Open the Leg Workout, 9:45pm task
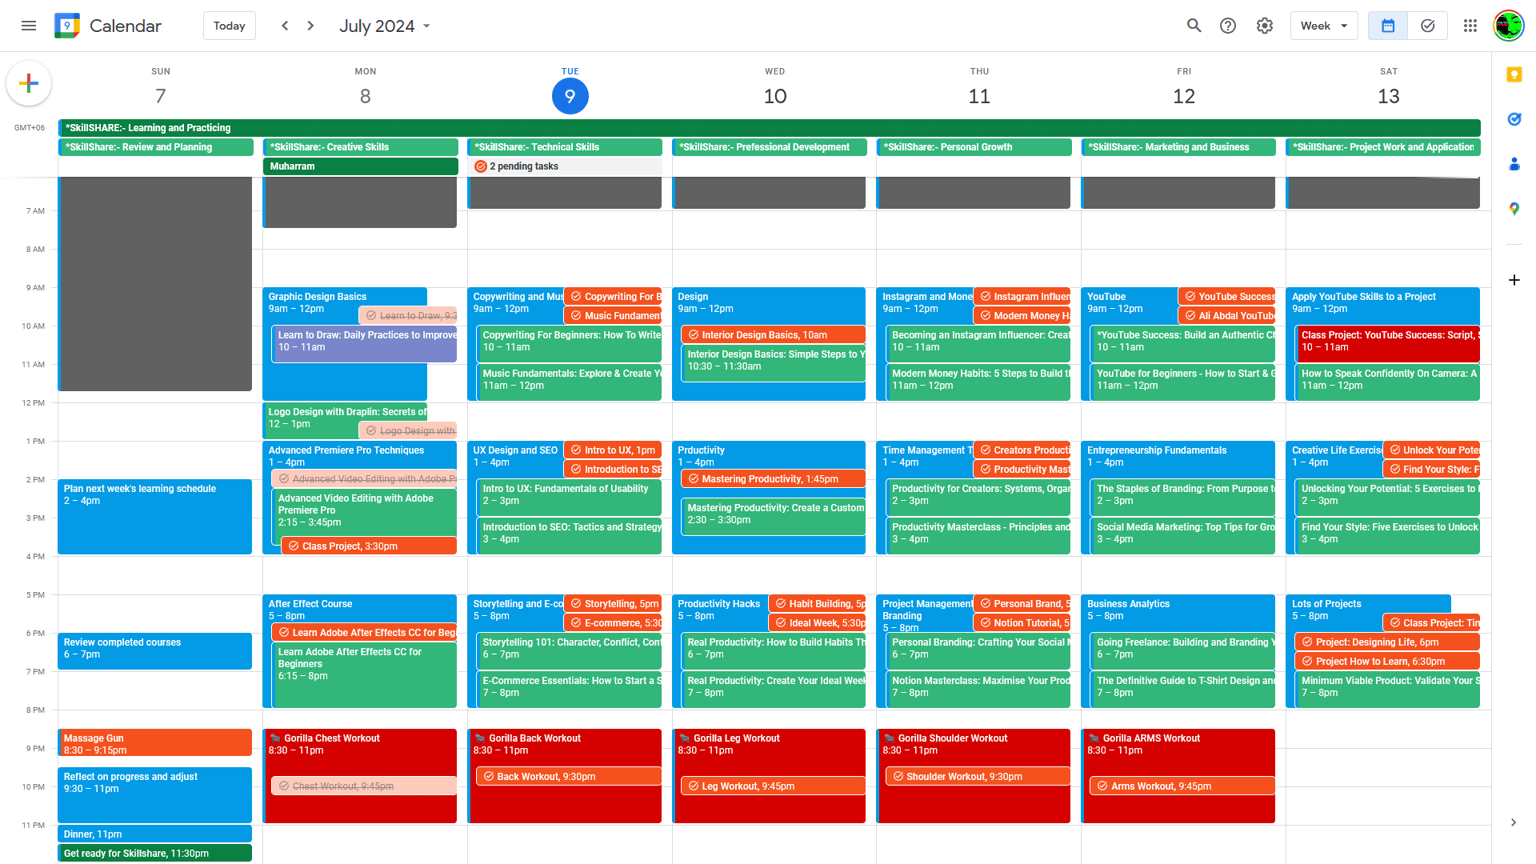 click(773, 786)
